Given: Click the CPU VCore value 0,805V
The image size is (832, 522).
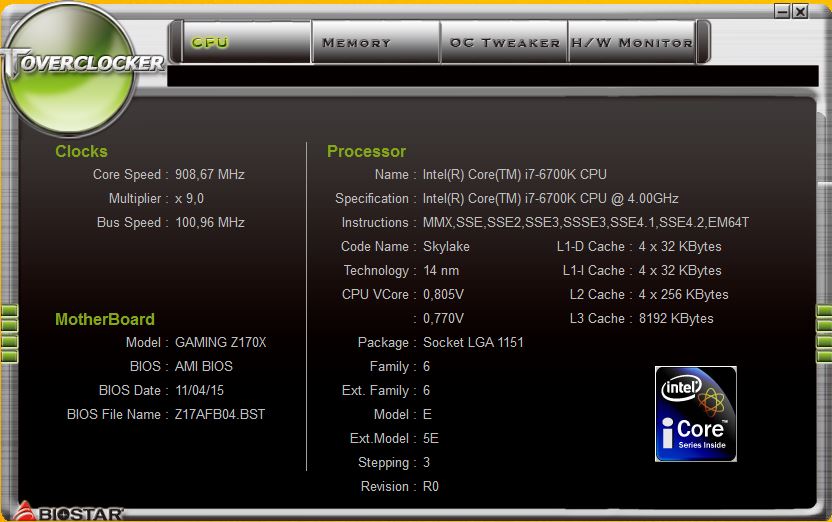Looking at the screenshot, I should (443, 294).
